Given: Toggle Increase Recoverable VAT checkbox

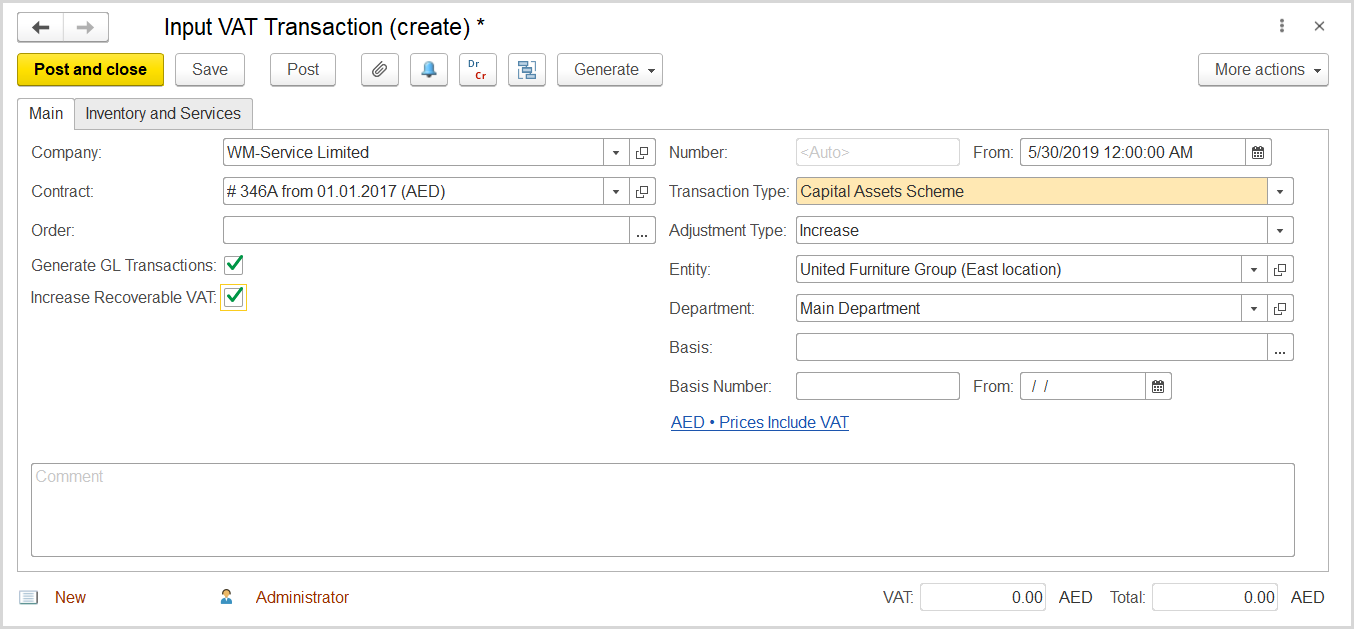Looking at the screenshot, I should pos(234,297).
